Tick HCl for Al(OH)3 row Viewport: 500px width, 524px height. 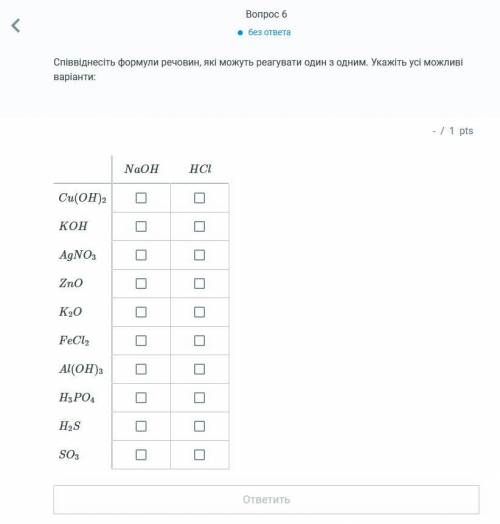click(200, 369)
